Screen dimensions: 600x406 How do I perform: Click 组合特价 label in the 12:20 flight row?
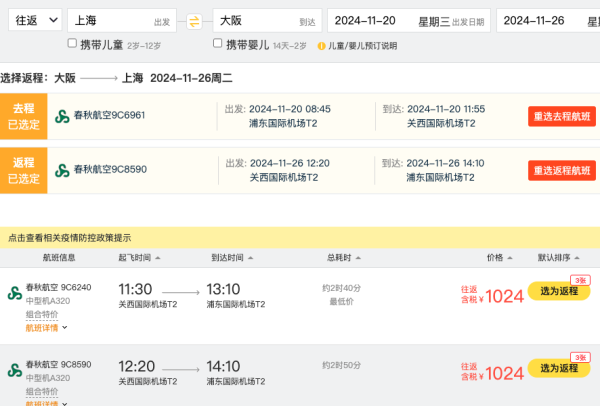click(x=42, y=391)
